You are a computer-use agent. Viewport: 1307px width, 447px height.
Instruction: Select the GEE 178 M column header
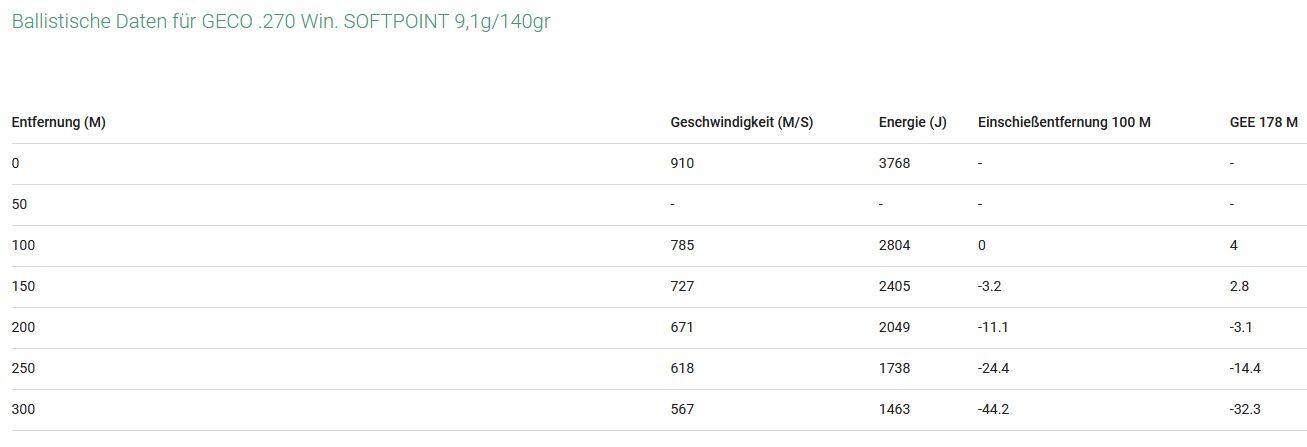tap(1263, 122)
